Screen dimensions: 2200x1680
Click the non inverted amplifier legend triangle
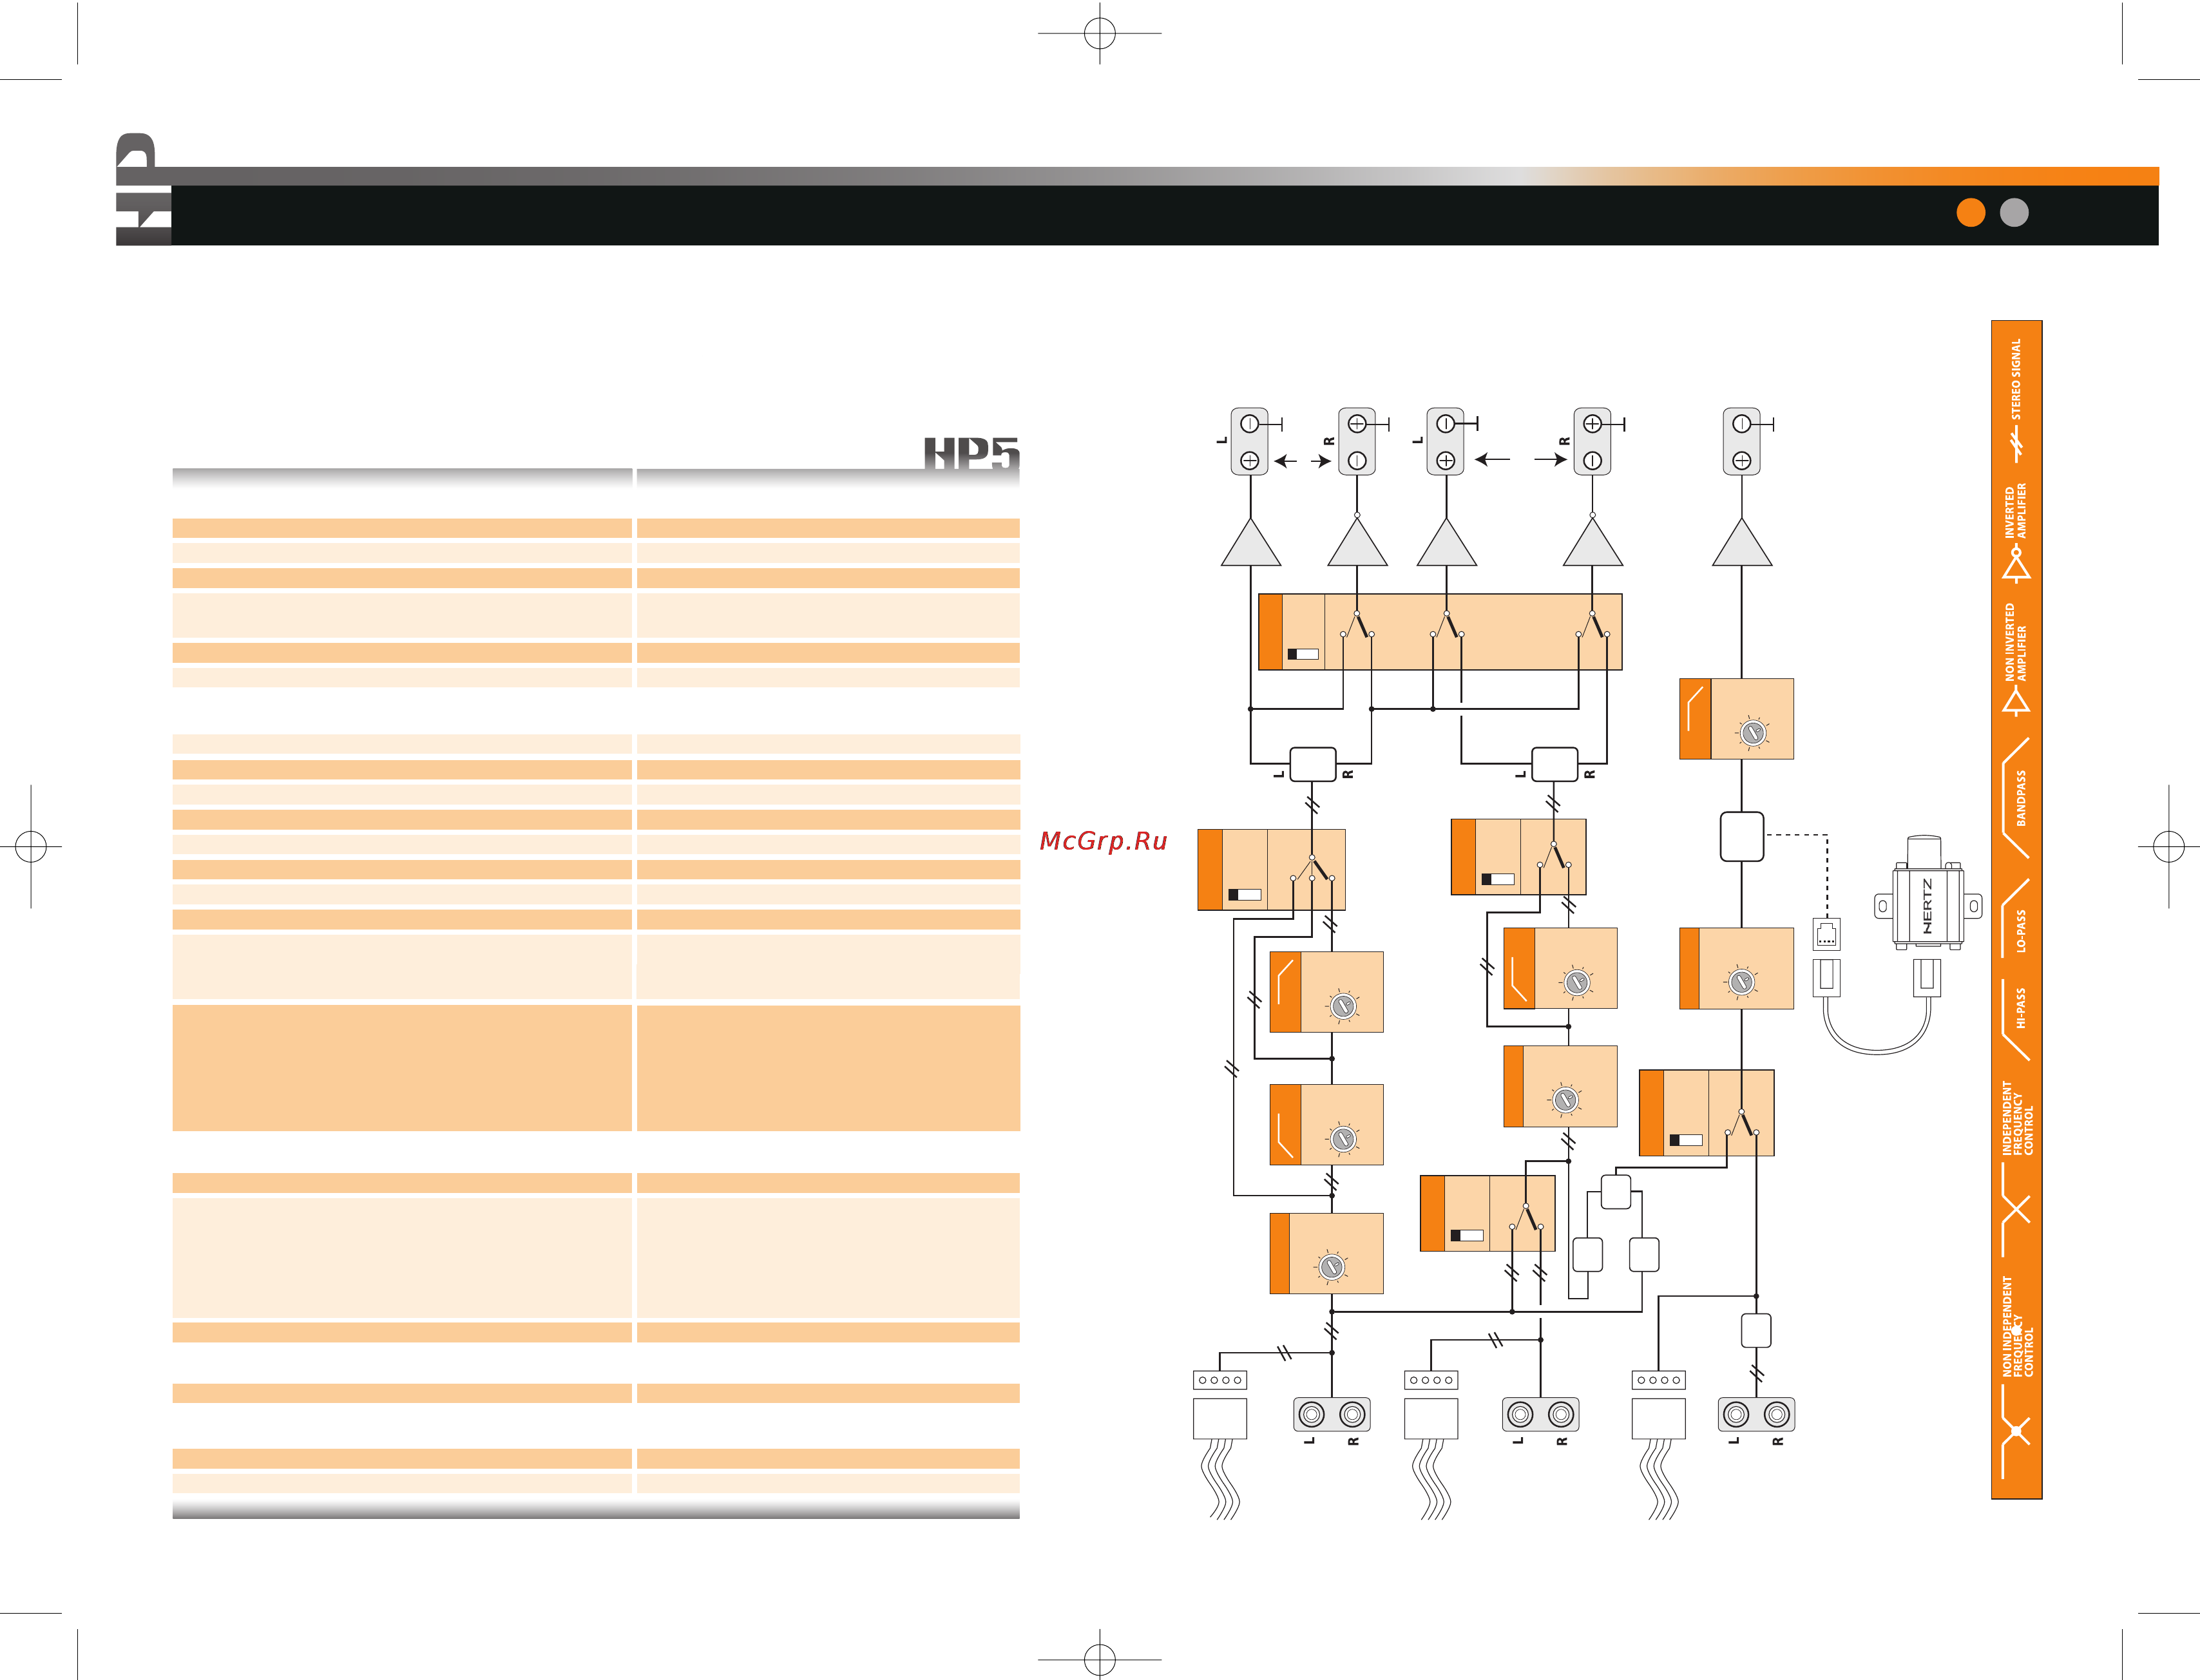tap(2017, 702)
